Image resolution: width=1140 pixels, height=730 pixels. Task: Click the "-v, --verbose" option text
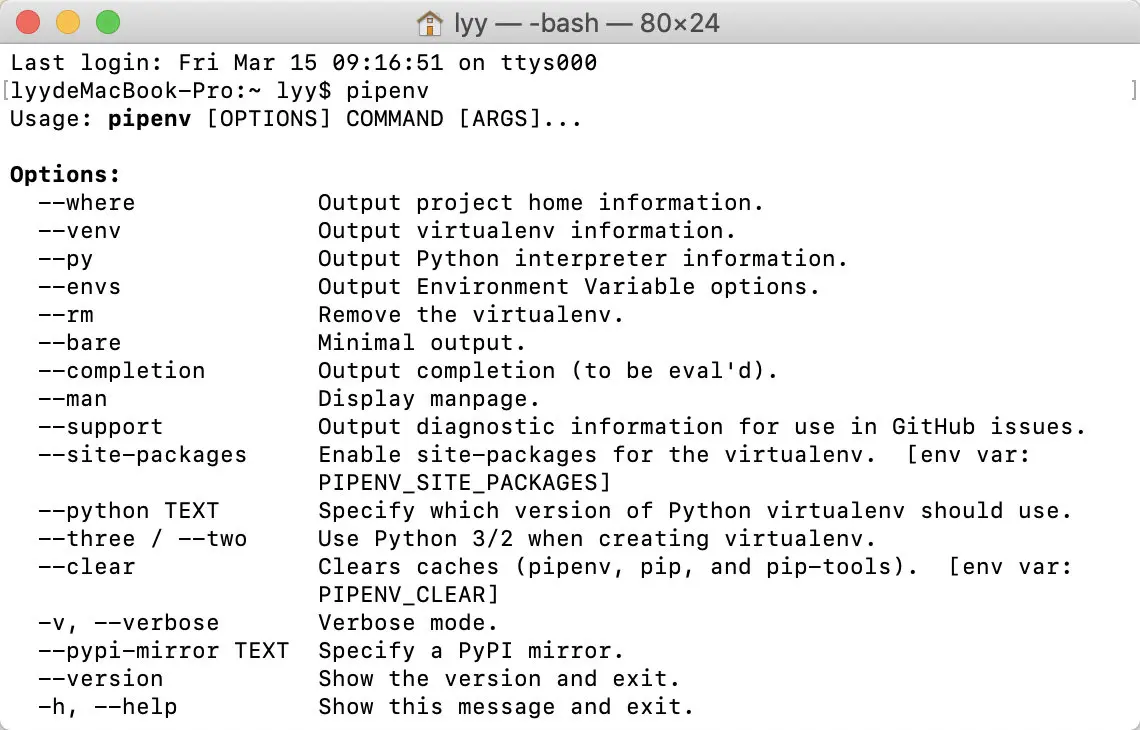click(x=129, y=623)
